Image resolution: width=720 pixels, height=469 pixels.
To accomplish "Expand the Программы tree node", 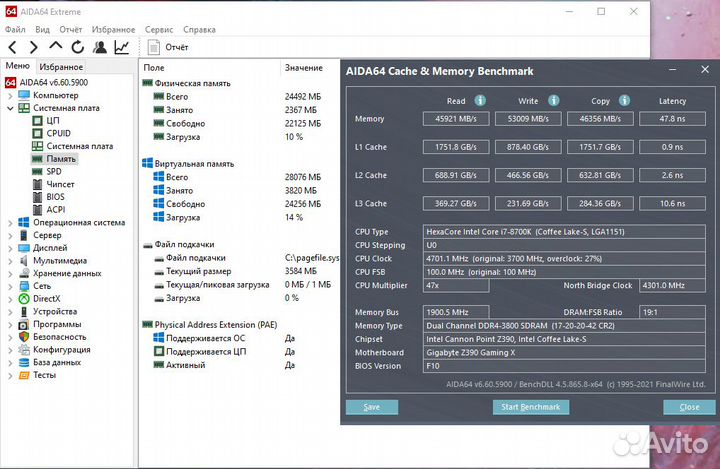I will 11,324.
